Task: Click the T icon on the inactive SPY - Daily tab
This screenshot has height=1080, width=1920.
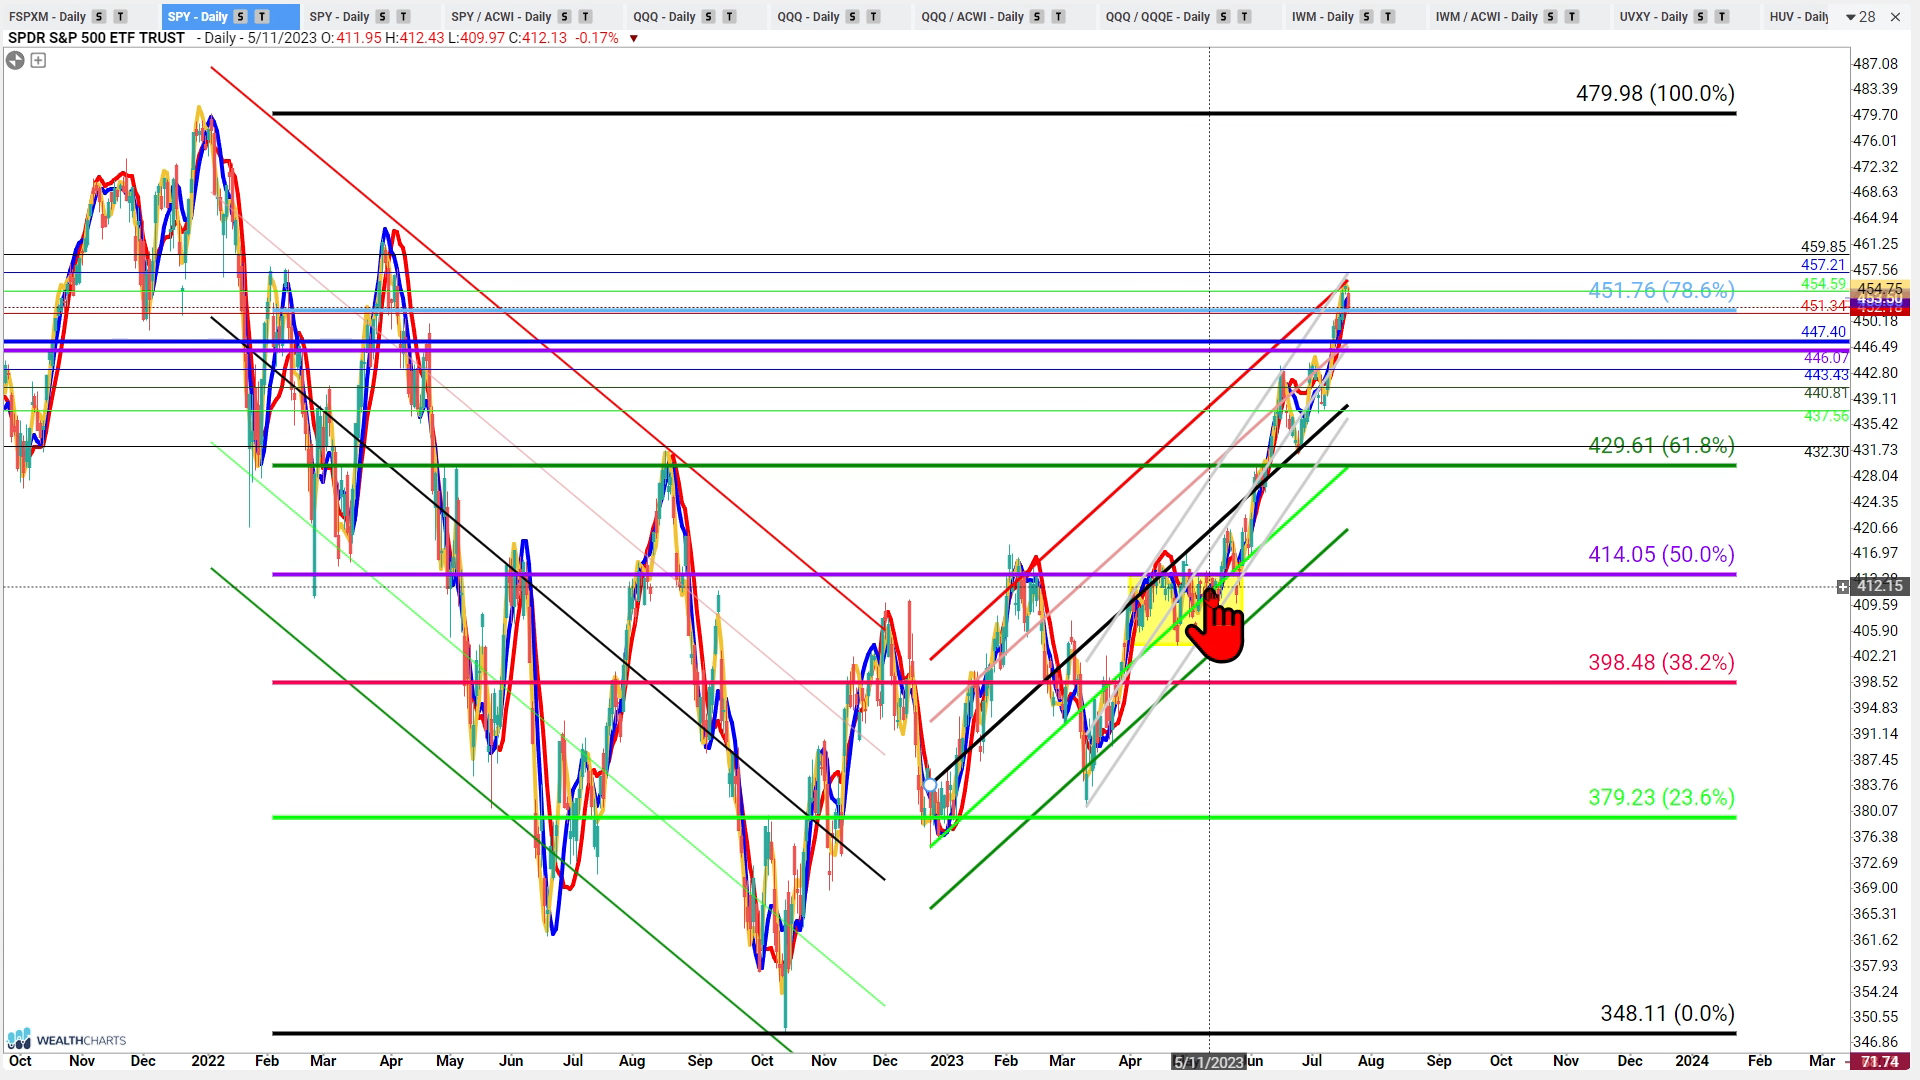Action: coord(404,17)
